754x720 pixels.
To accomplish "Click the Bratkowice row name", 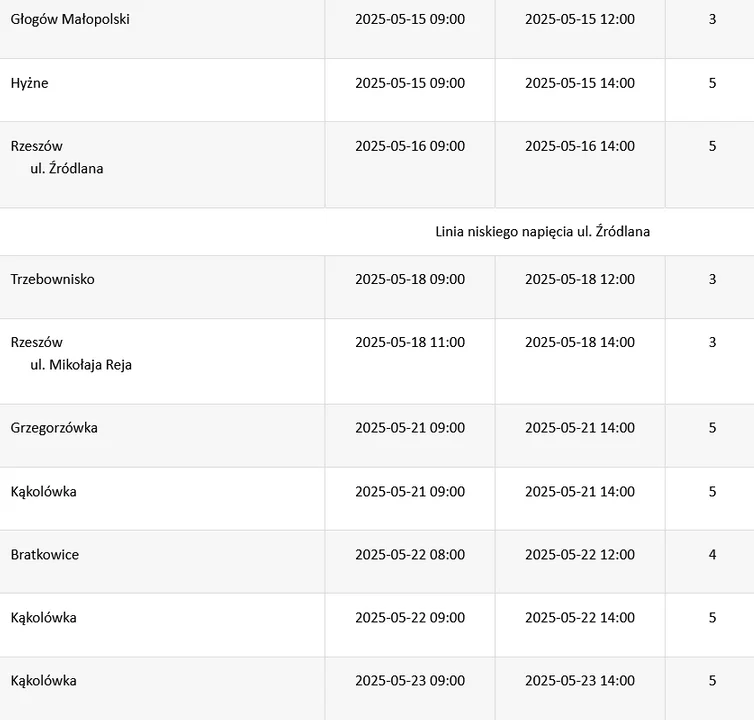I will pos(45,555).
